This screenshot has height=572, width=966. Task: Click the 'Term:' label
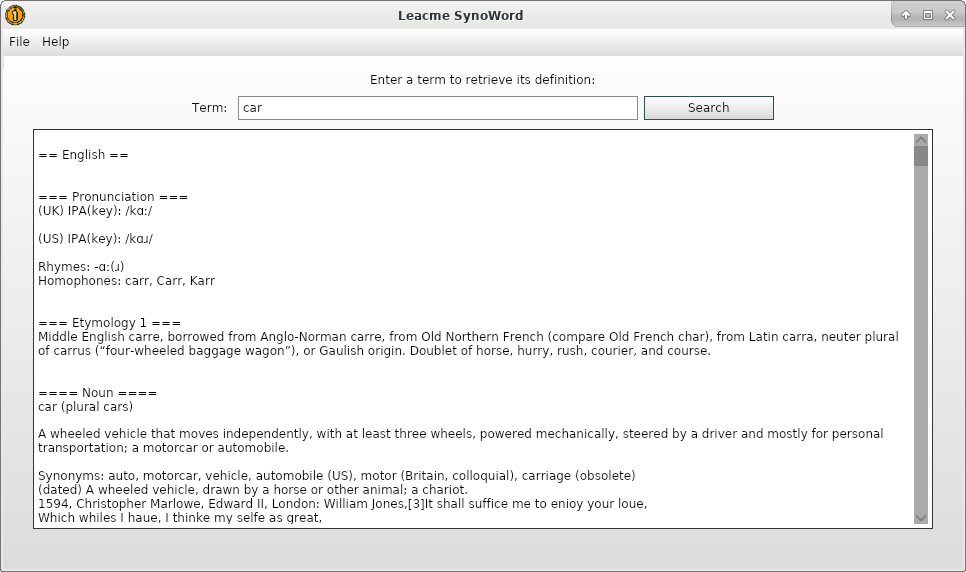(209, 108)
